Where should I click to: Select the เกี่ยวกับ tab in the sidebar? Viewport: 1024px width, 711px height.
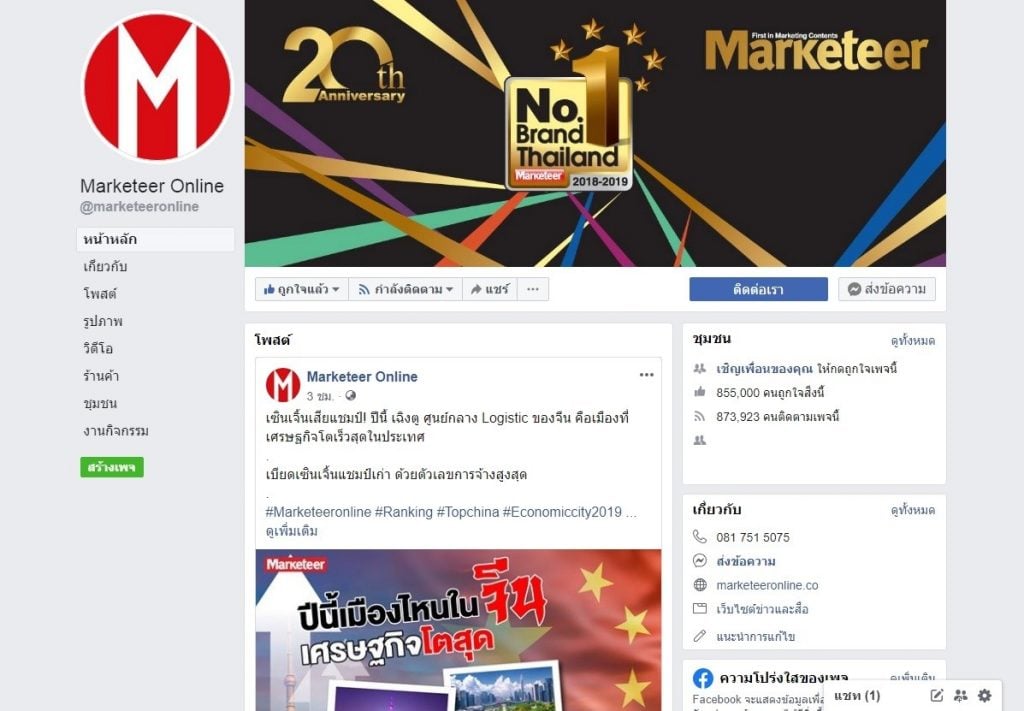click(105, 266)
